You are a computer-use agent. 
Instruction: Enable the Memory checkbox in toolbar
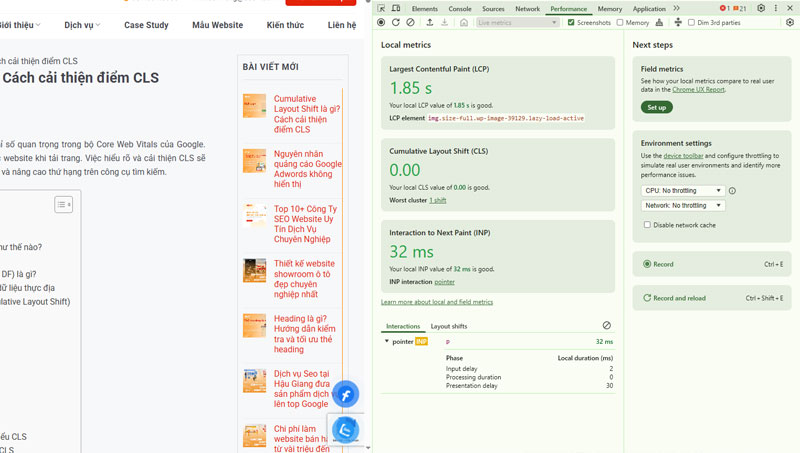coord(620,22)
